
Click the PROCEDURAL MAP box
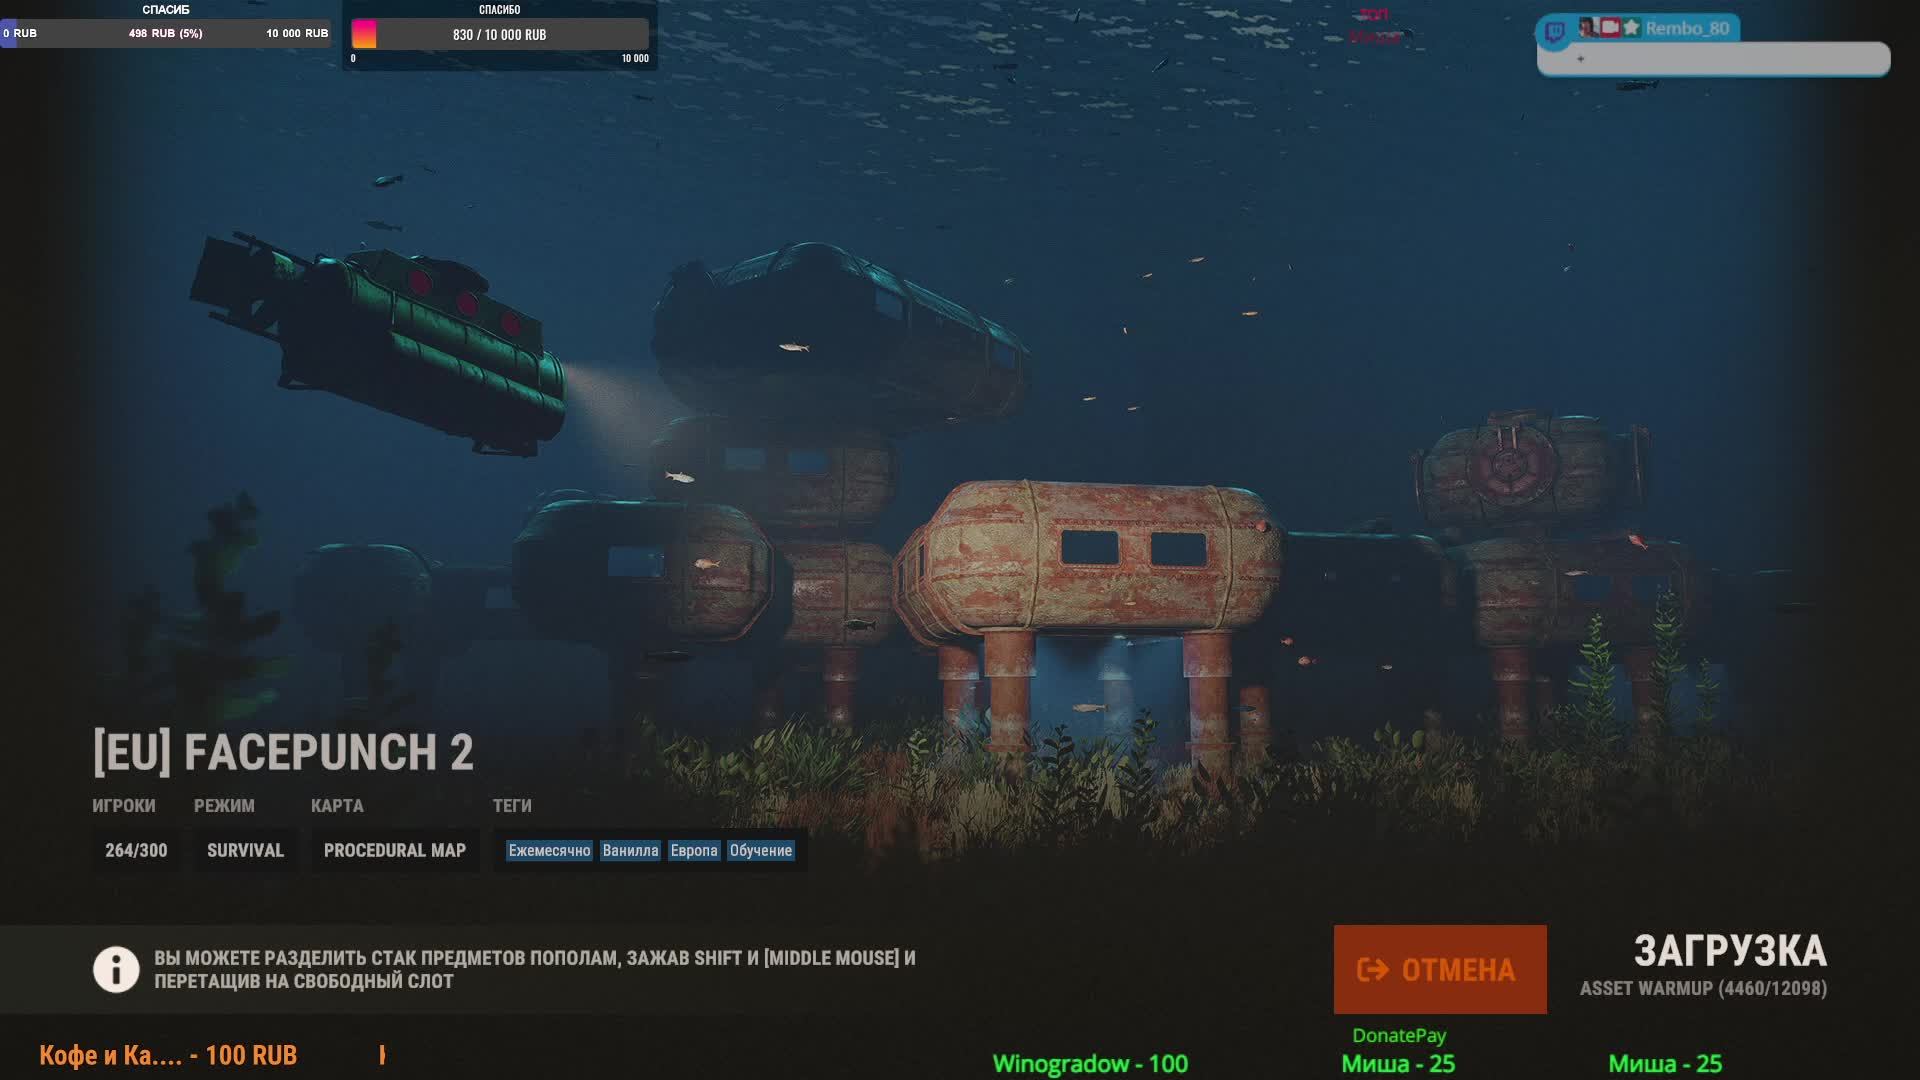(x=394, y=851)
